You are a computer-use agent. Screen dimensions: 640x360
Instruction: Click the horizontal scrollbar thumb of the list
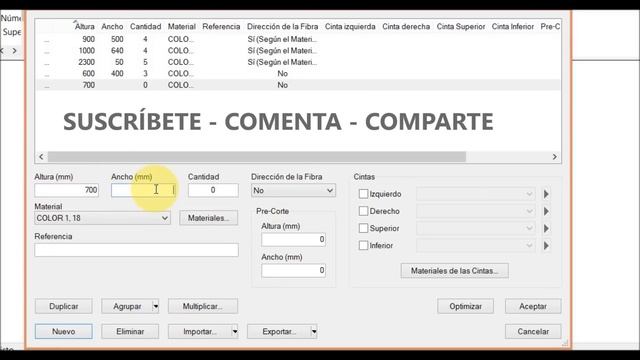[x=257, y=157]
